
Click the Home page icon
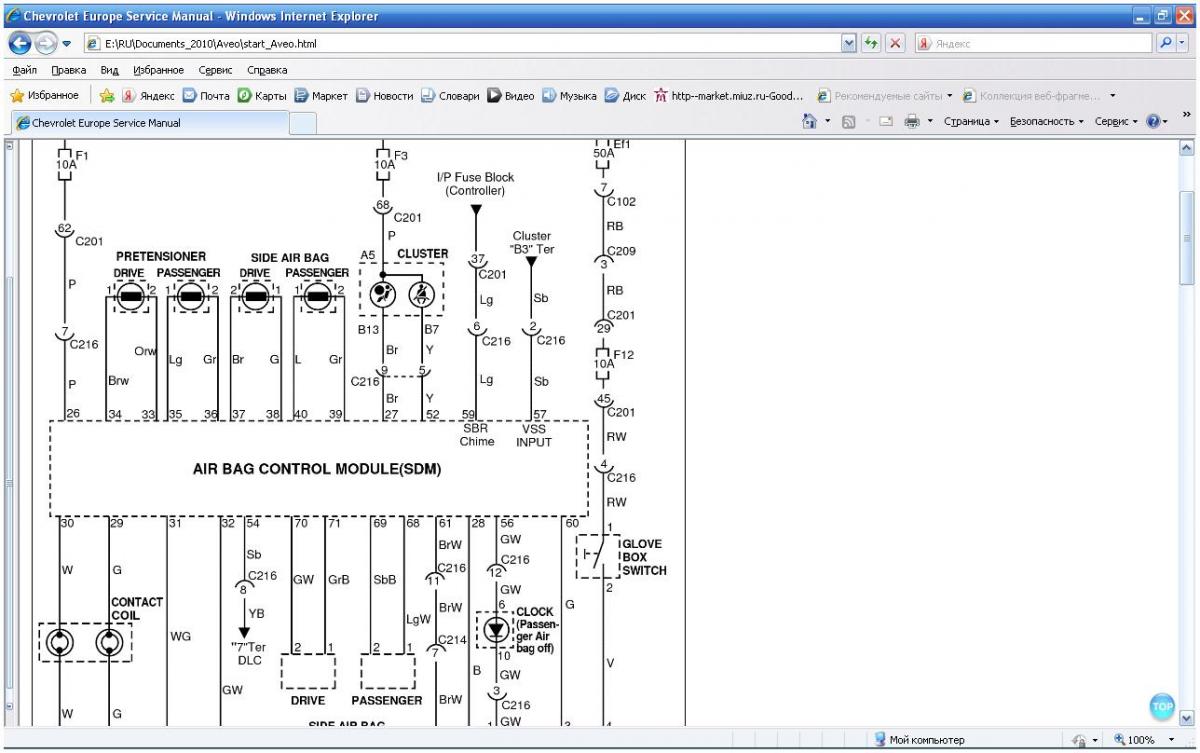[x=810, y=121]
